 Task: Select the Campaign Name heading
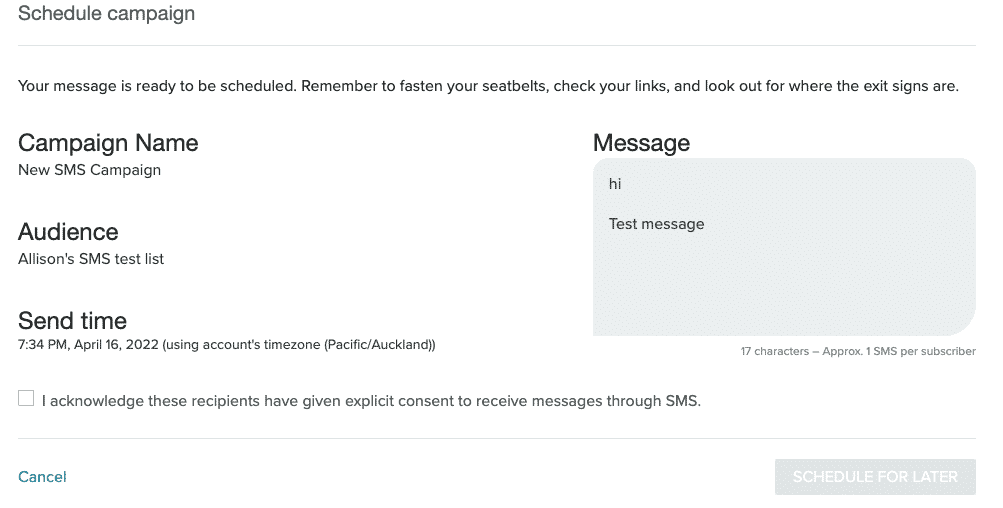(x=108, y=143)
